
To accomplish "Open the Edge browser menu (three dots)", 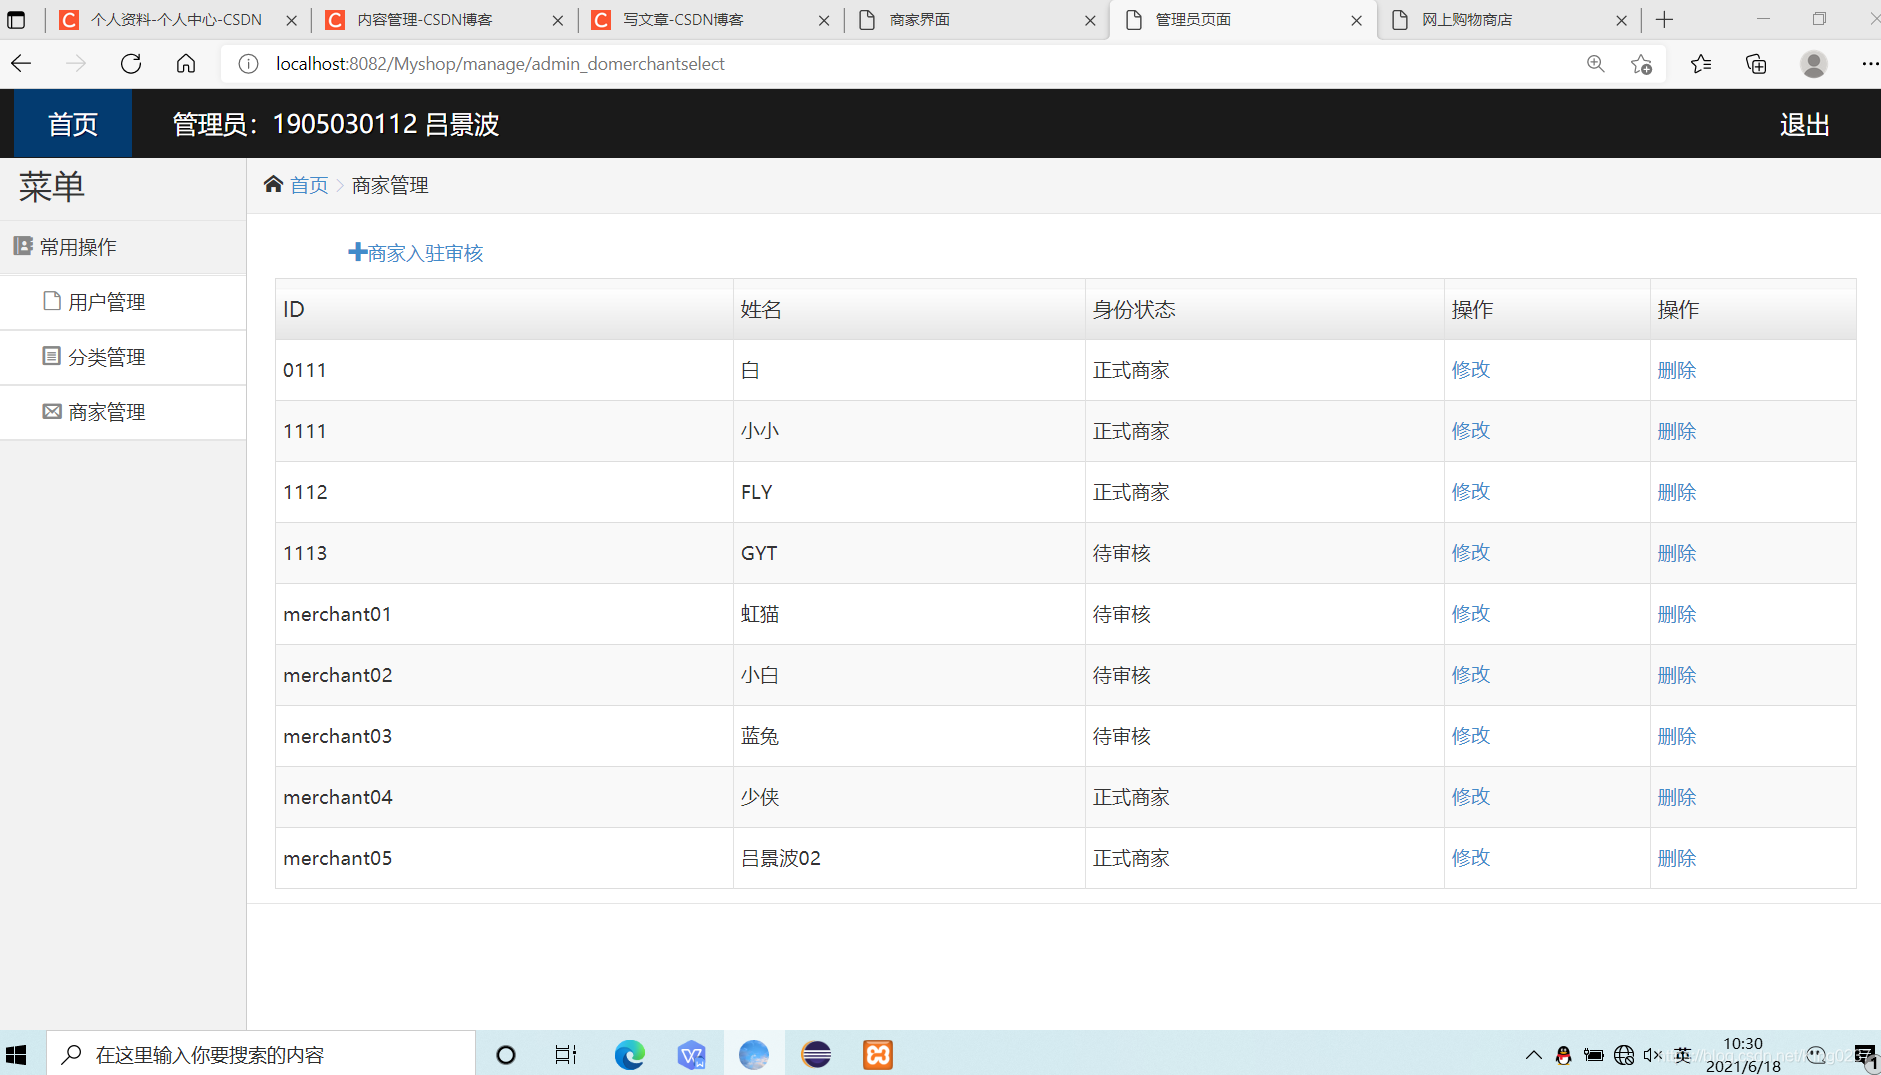I will point(1871,63).
